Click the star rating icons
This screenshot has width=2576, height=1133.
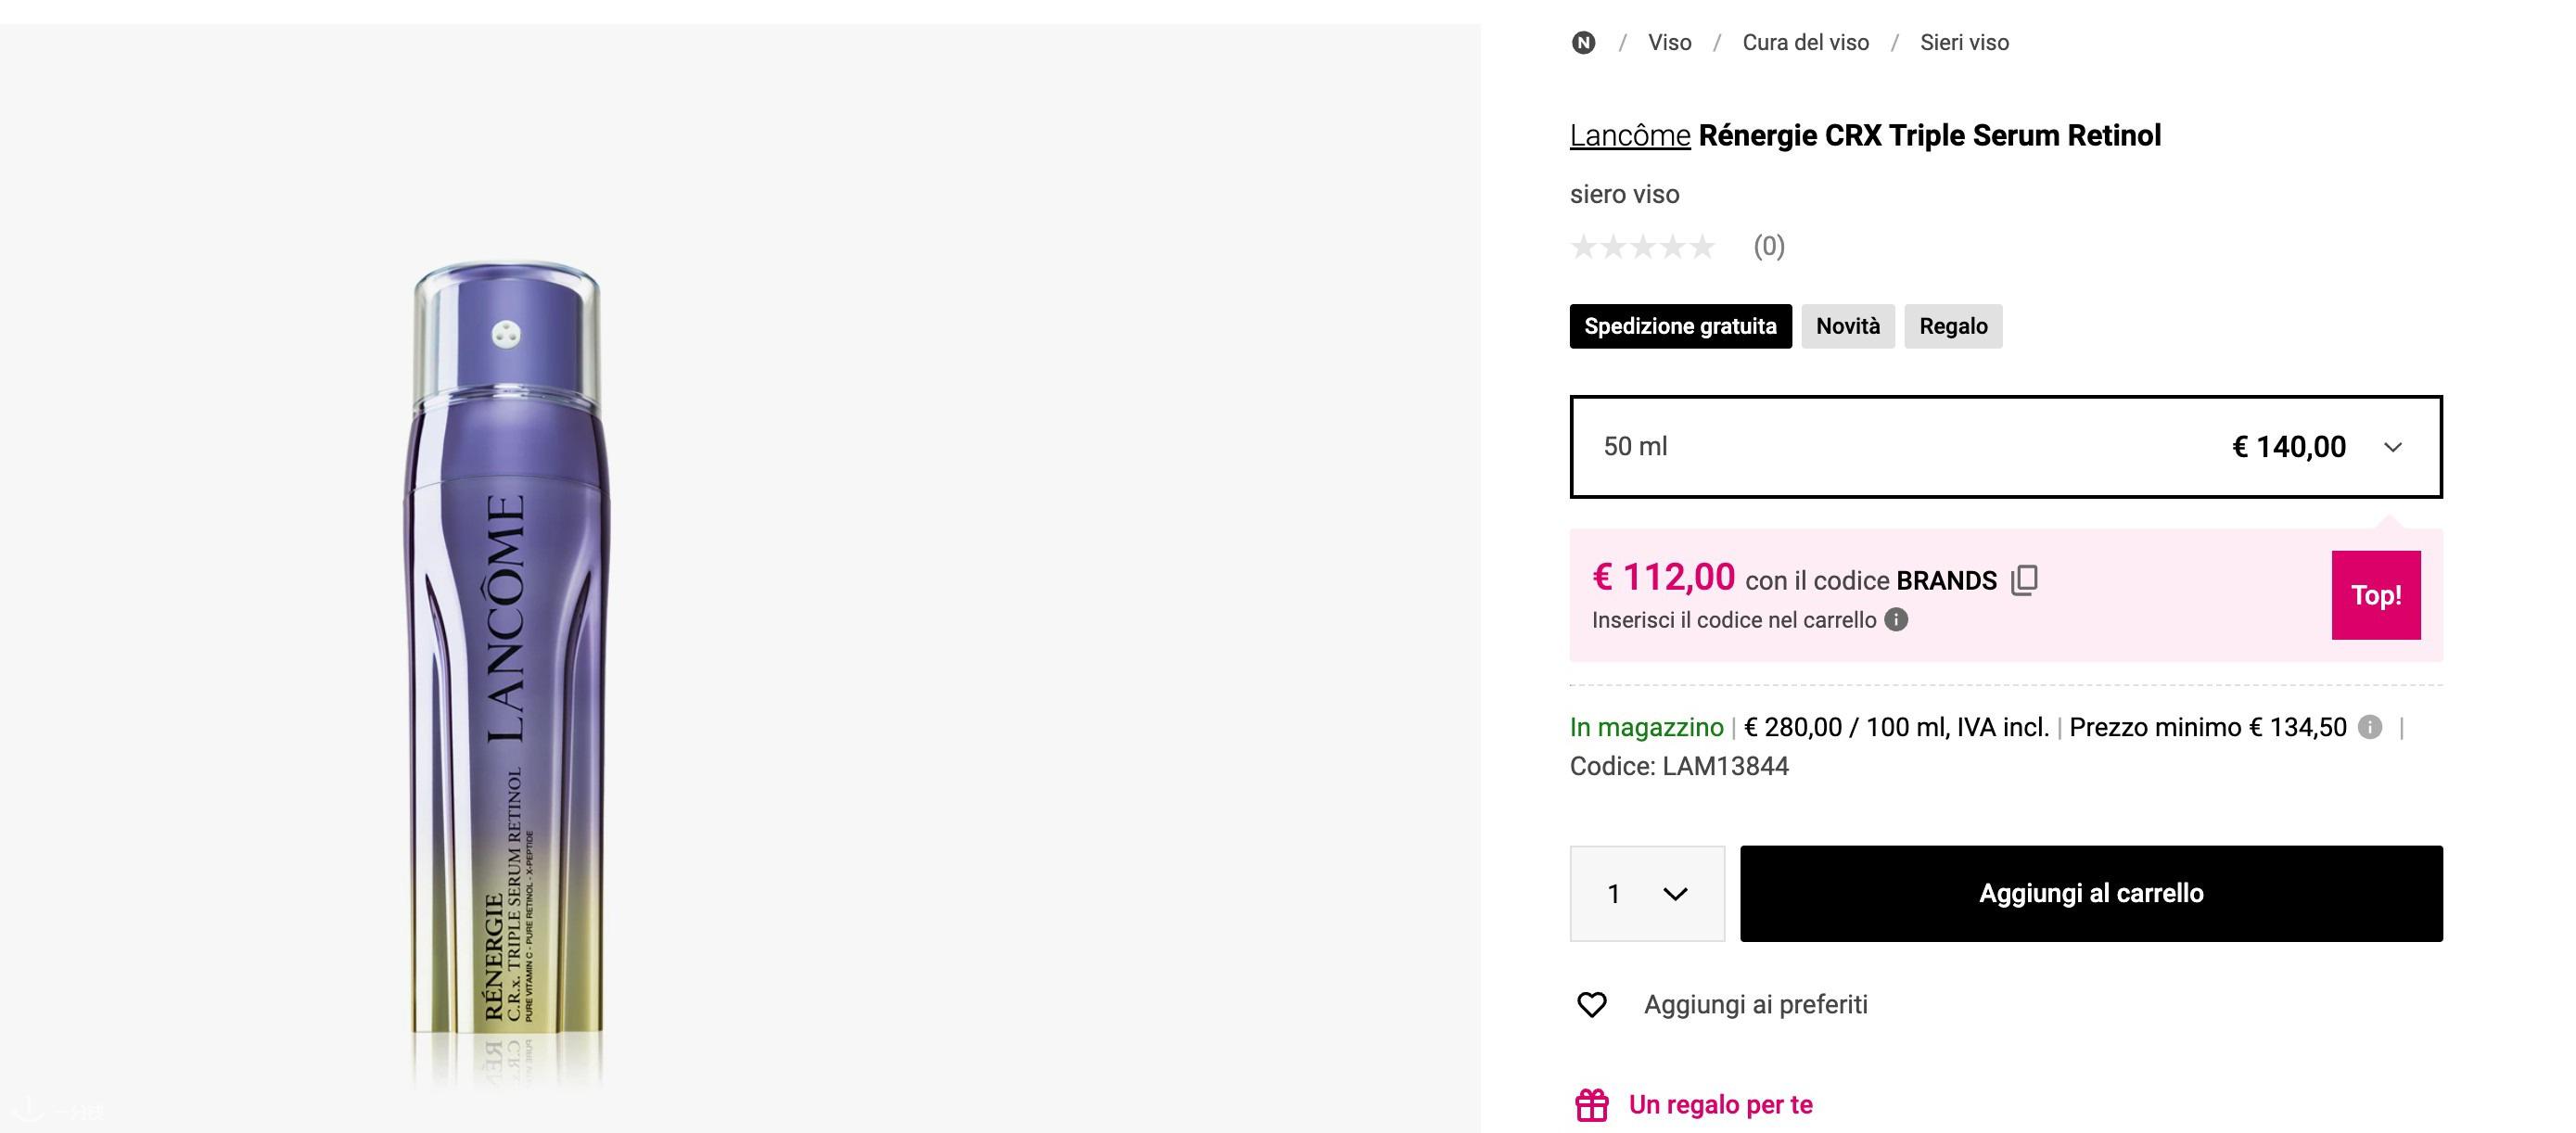click(x=1643, y=247)
